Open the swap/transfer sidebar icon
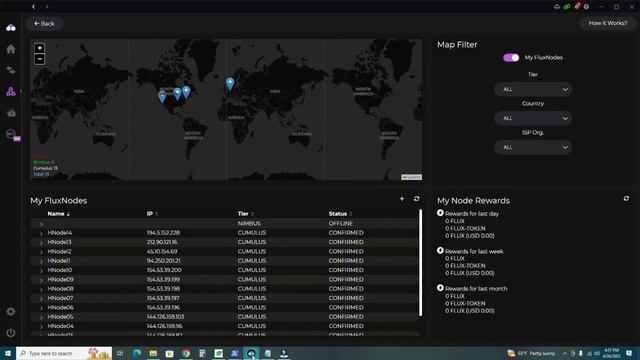This screenshot has width=640, height=360. tap(11, 70)
